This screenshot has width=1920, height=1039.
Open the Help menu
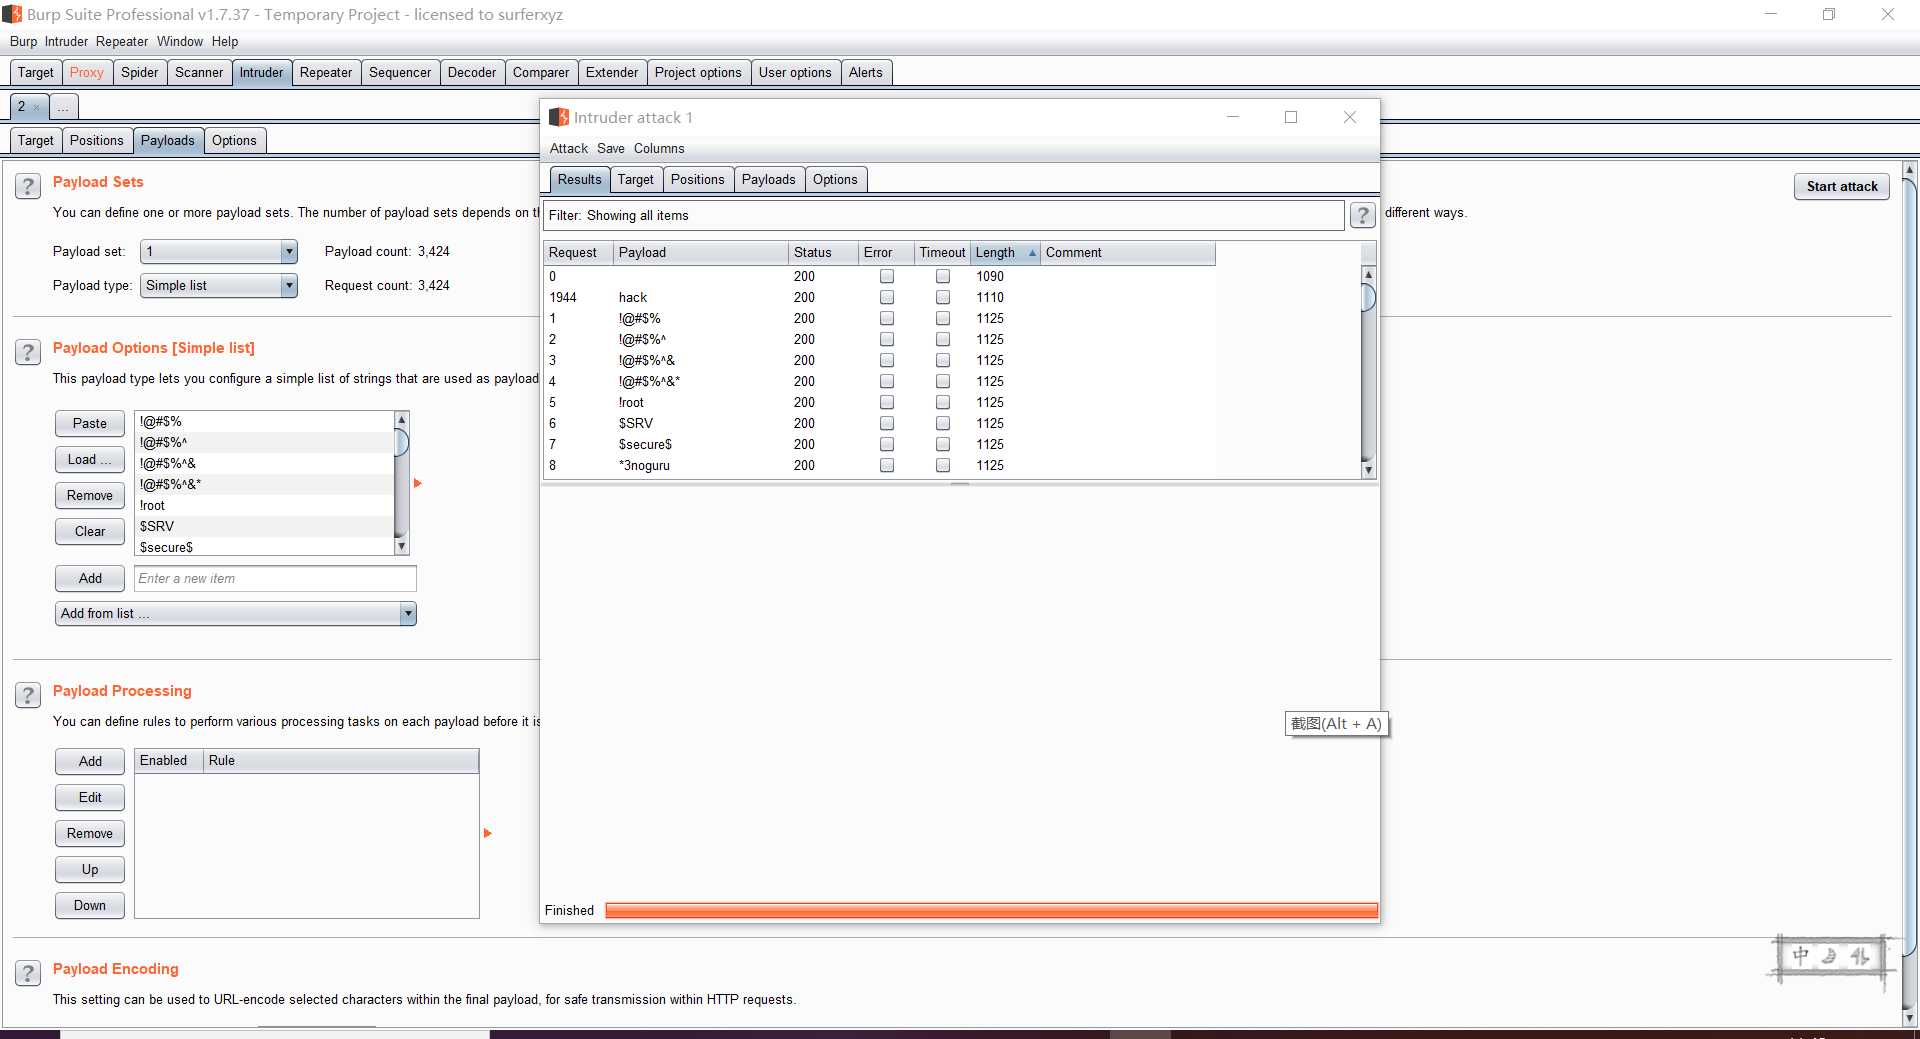(225, 41)
